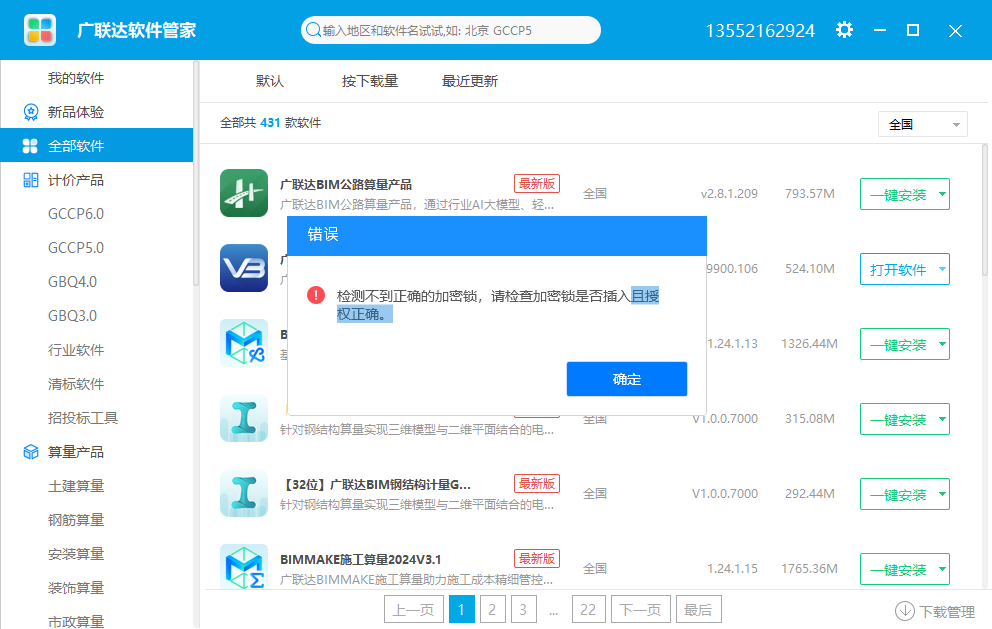Switch to the 默认 sort tab
The image size is (992, 629).
click(x=270, y=81)
